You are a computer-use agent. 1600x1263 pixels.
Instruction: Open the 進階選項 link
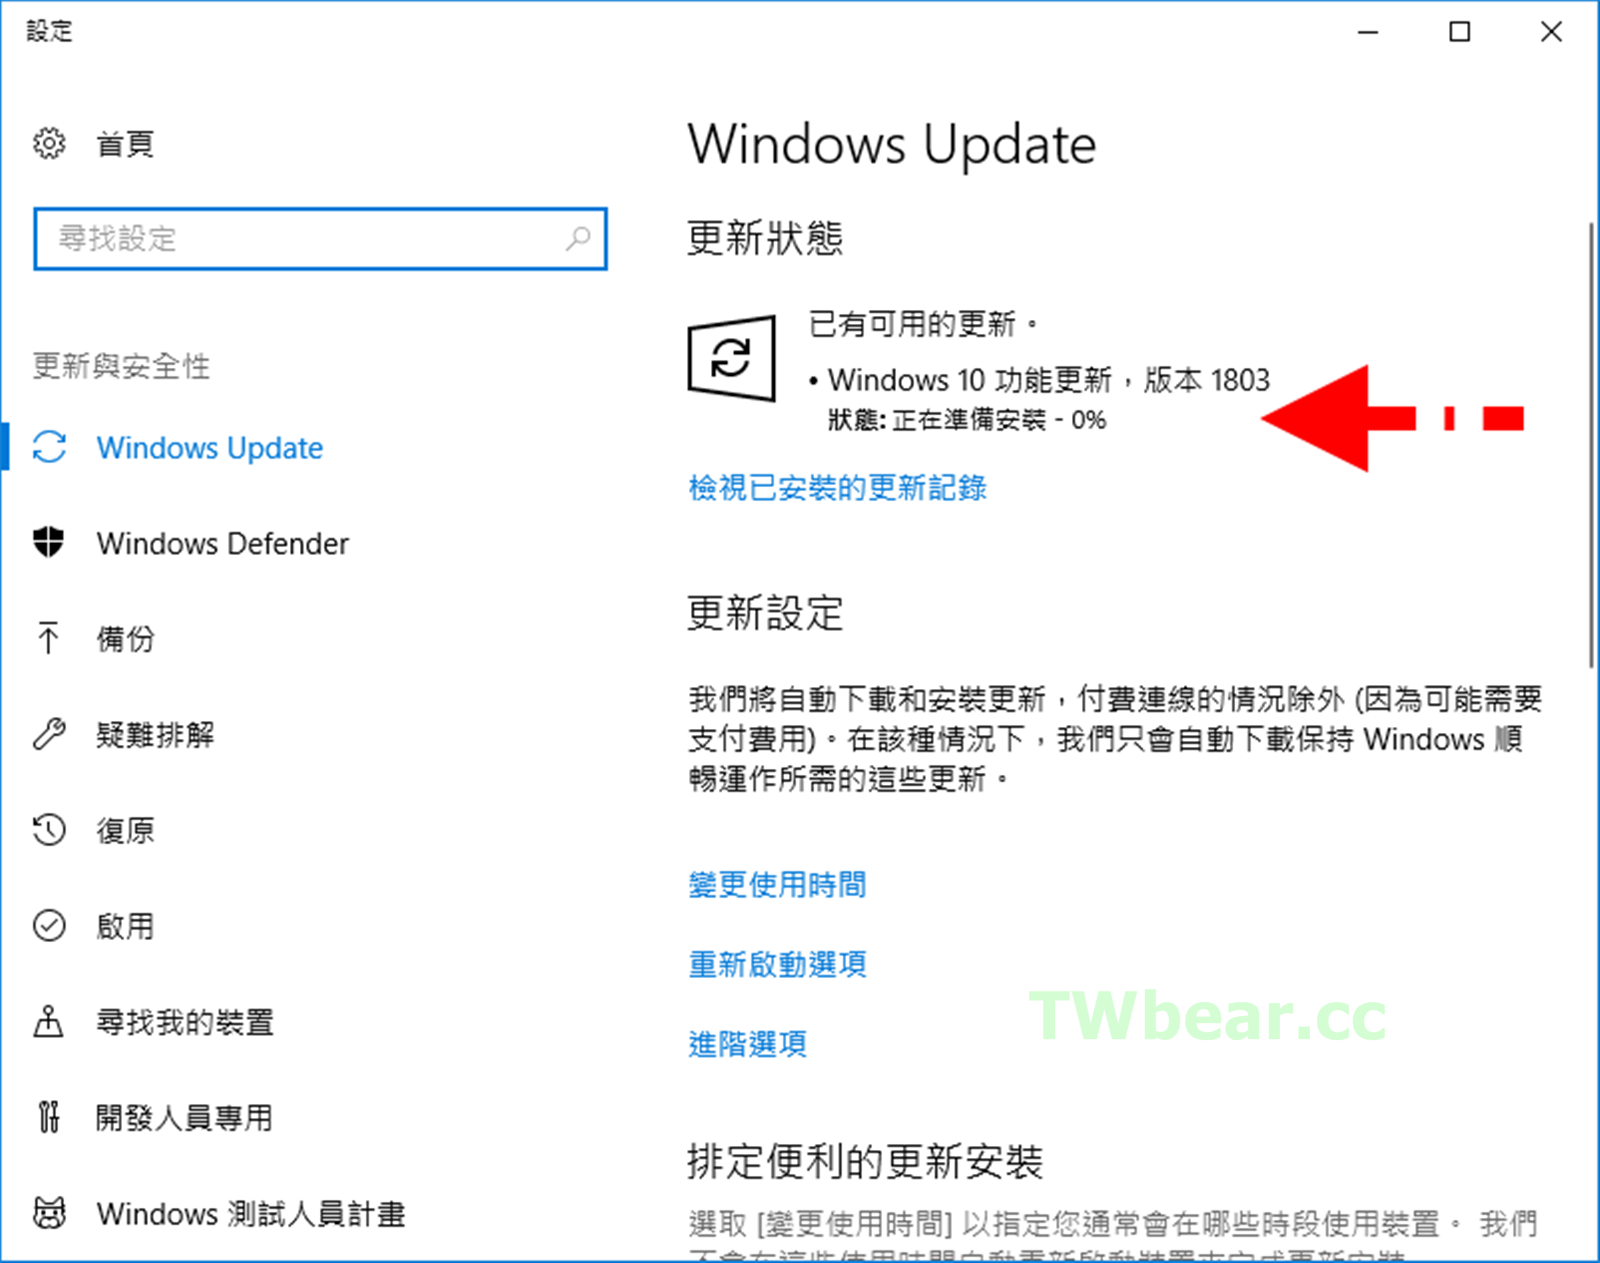[747, 1044]
